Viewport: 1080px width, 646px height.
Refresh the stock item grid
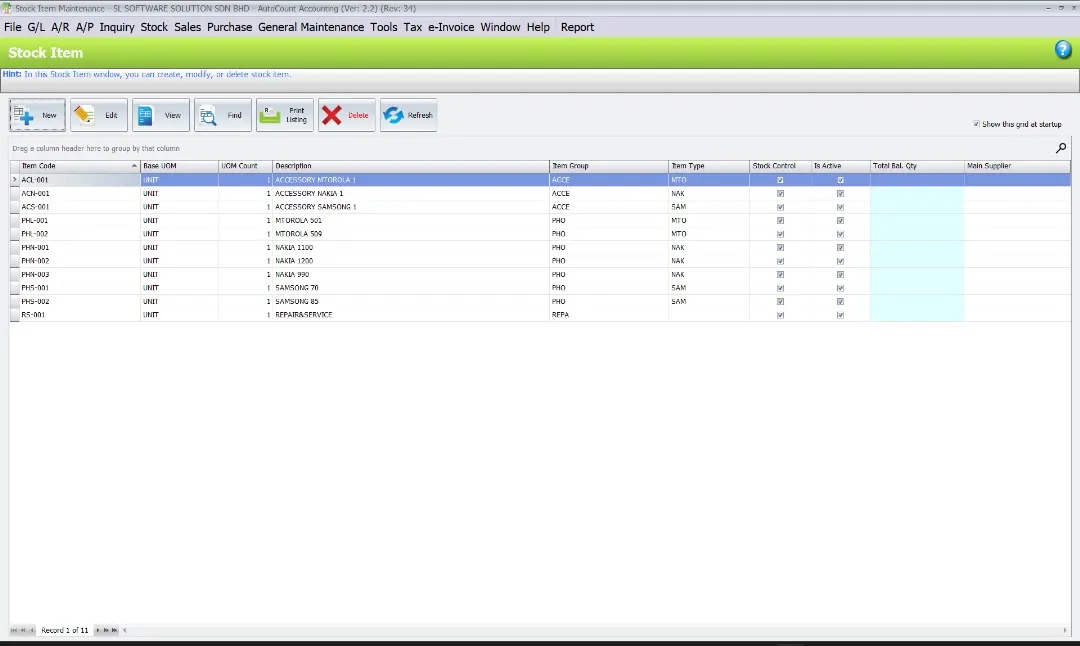[x=408, y=114]
